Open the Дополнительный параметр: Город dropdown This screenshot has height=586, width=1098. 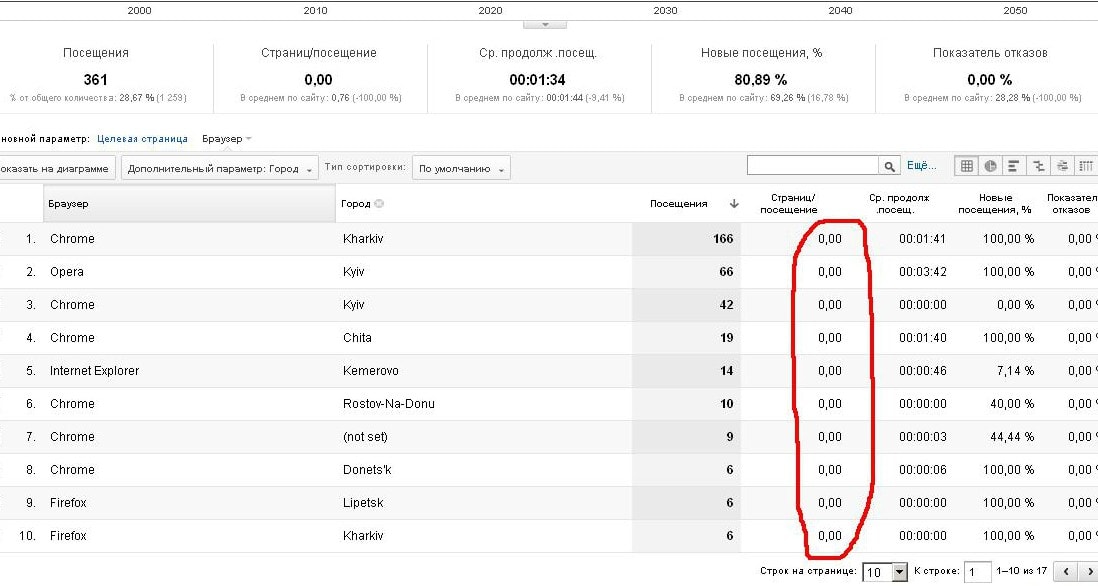click(219, 169)
